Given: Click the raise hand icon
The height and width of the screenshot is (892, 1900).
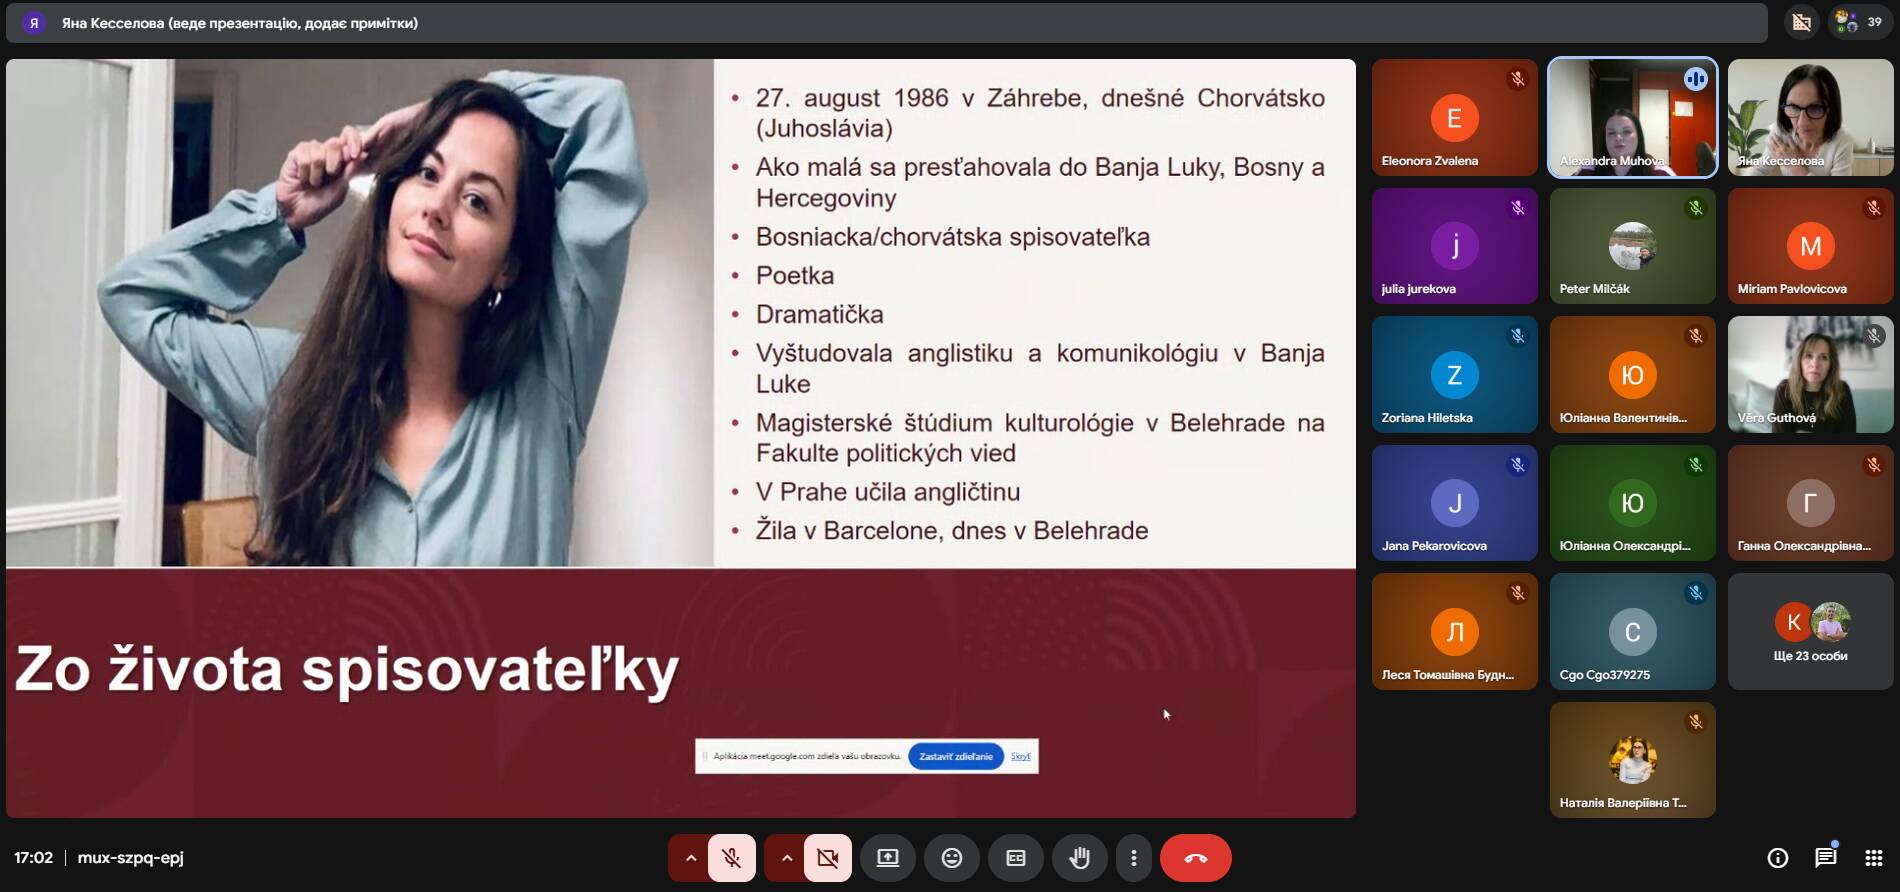Looking at the screenshot, I should point(1079,858).
